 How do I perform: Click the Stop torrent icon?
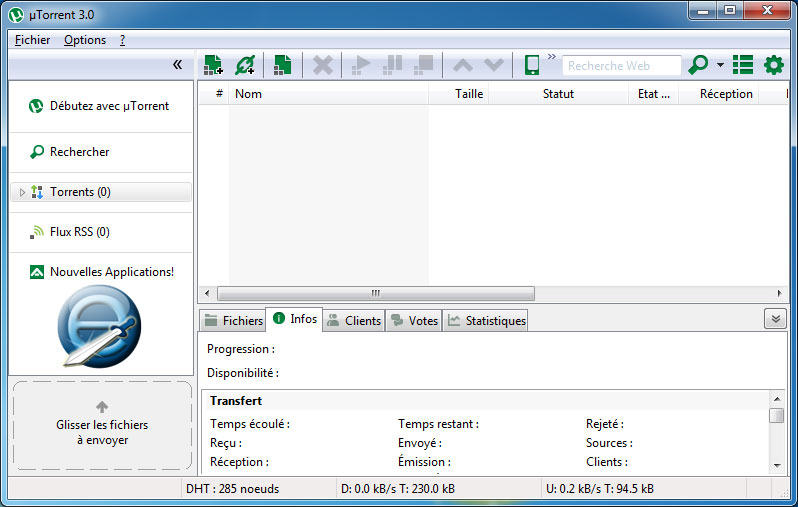pyautogui.click(x=423, y=65)
